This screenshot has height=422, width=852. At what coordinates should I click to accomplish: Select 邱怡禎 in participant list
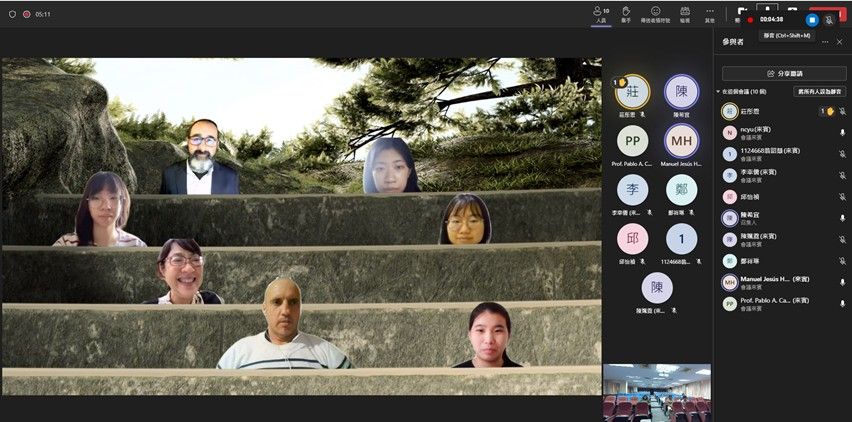[750, 197]
